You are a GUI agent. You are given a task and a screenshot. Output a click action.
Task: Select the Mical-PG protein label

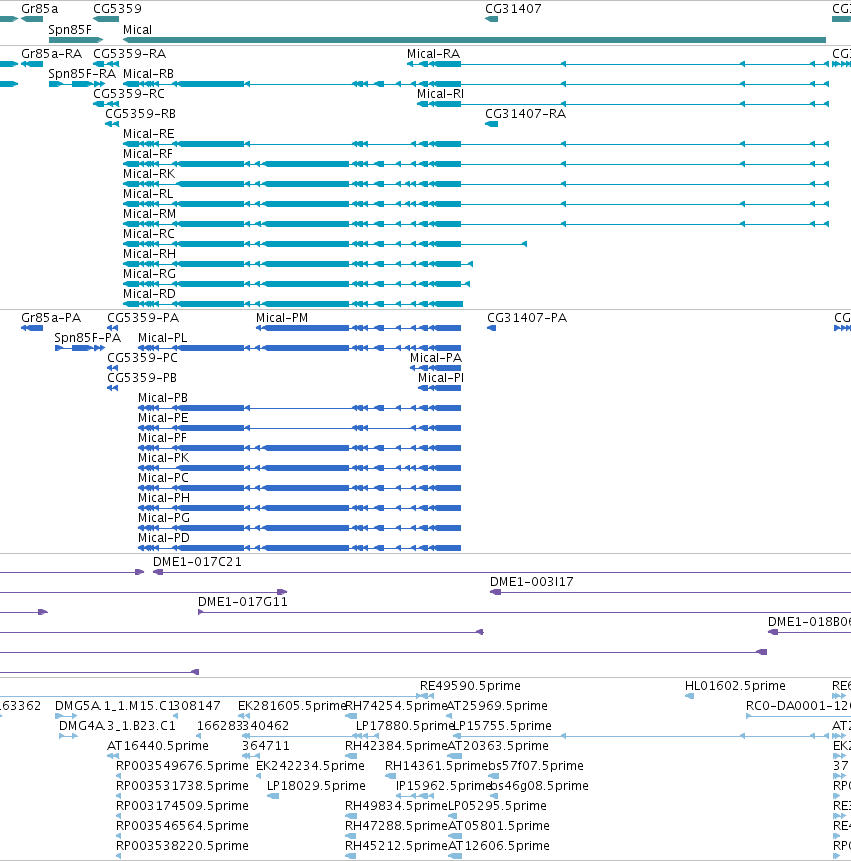164,518
